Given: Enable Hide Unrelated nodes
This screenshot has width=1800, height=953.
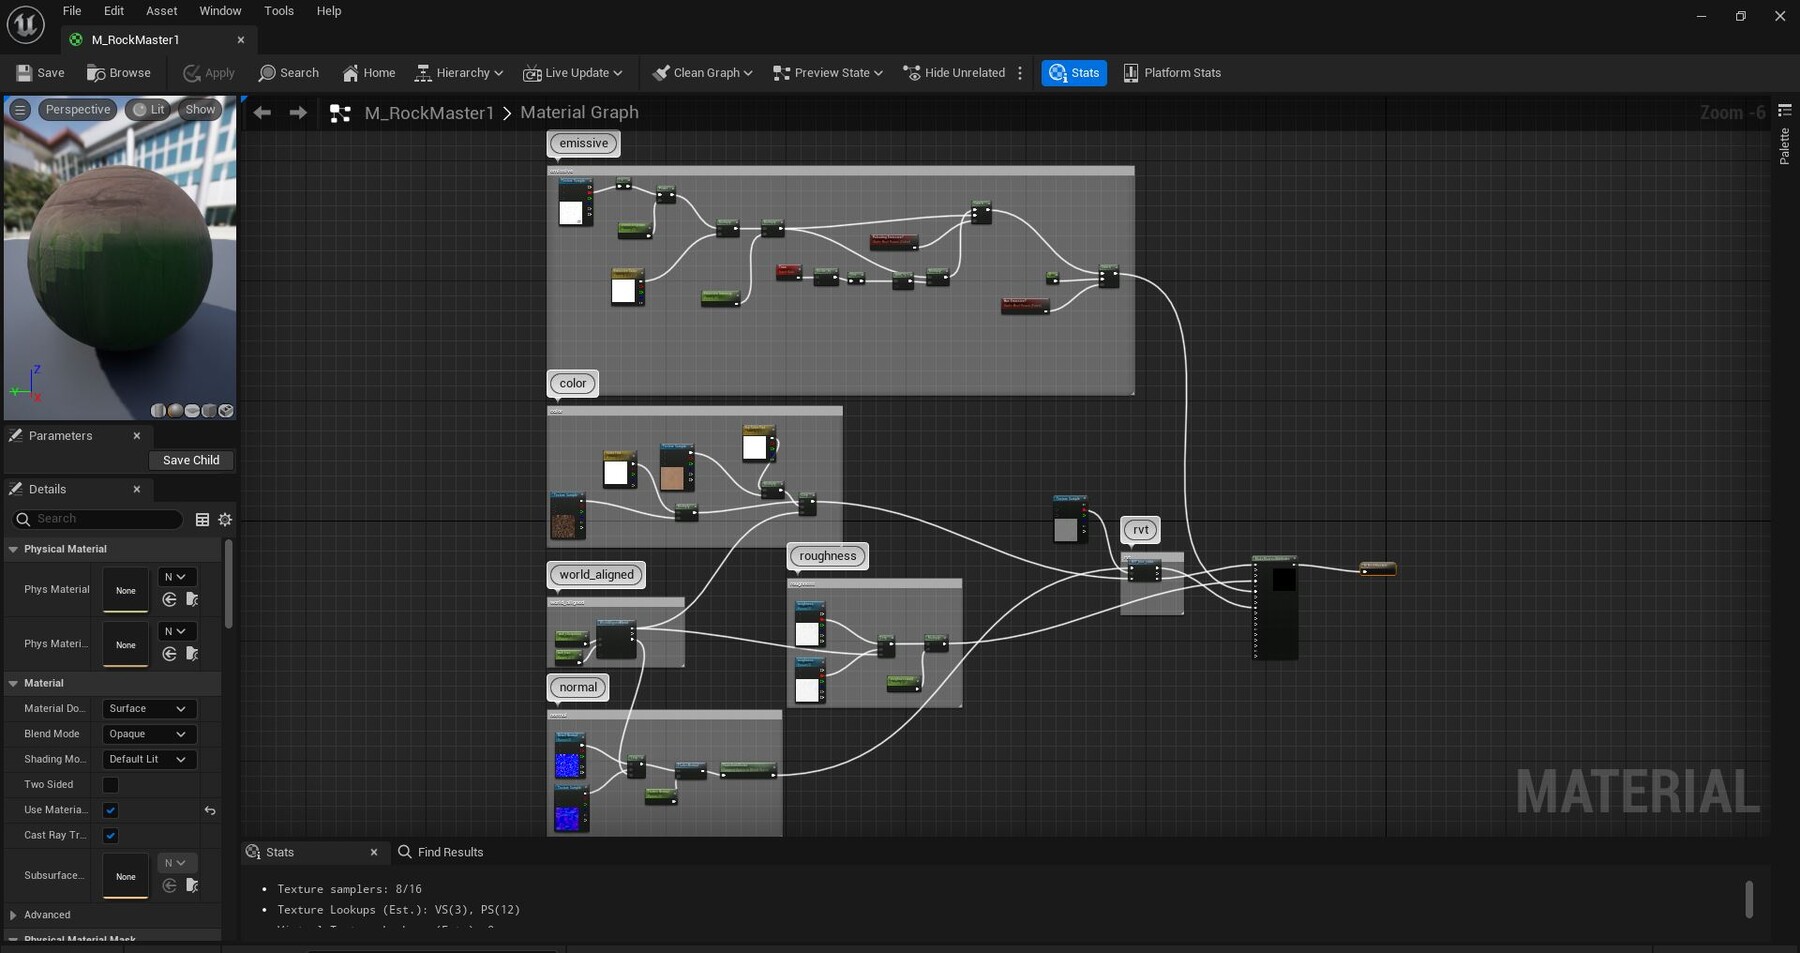Looking at the screenshot, I should tap(954, 73).
